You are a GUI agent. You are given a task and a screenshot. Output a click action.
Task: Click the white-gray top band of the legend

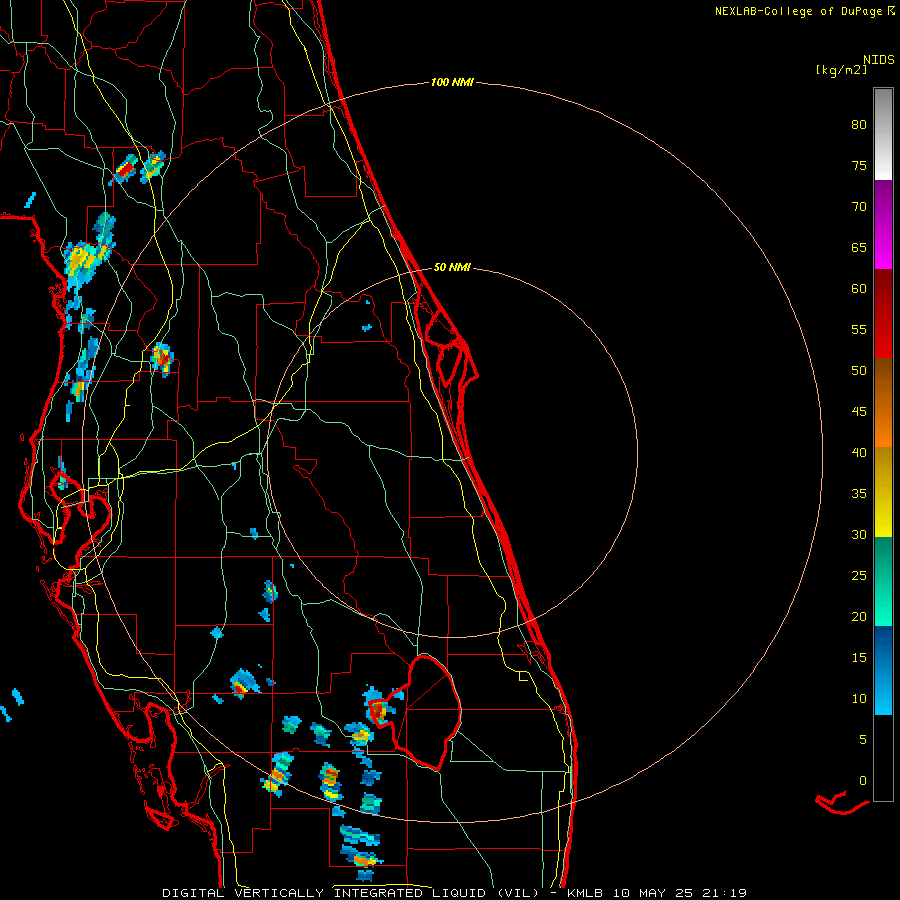[883, 134]
